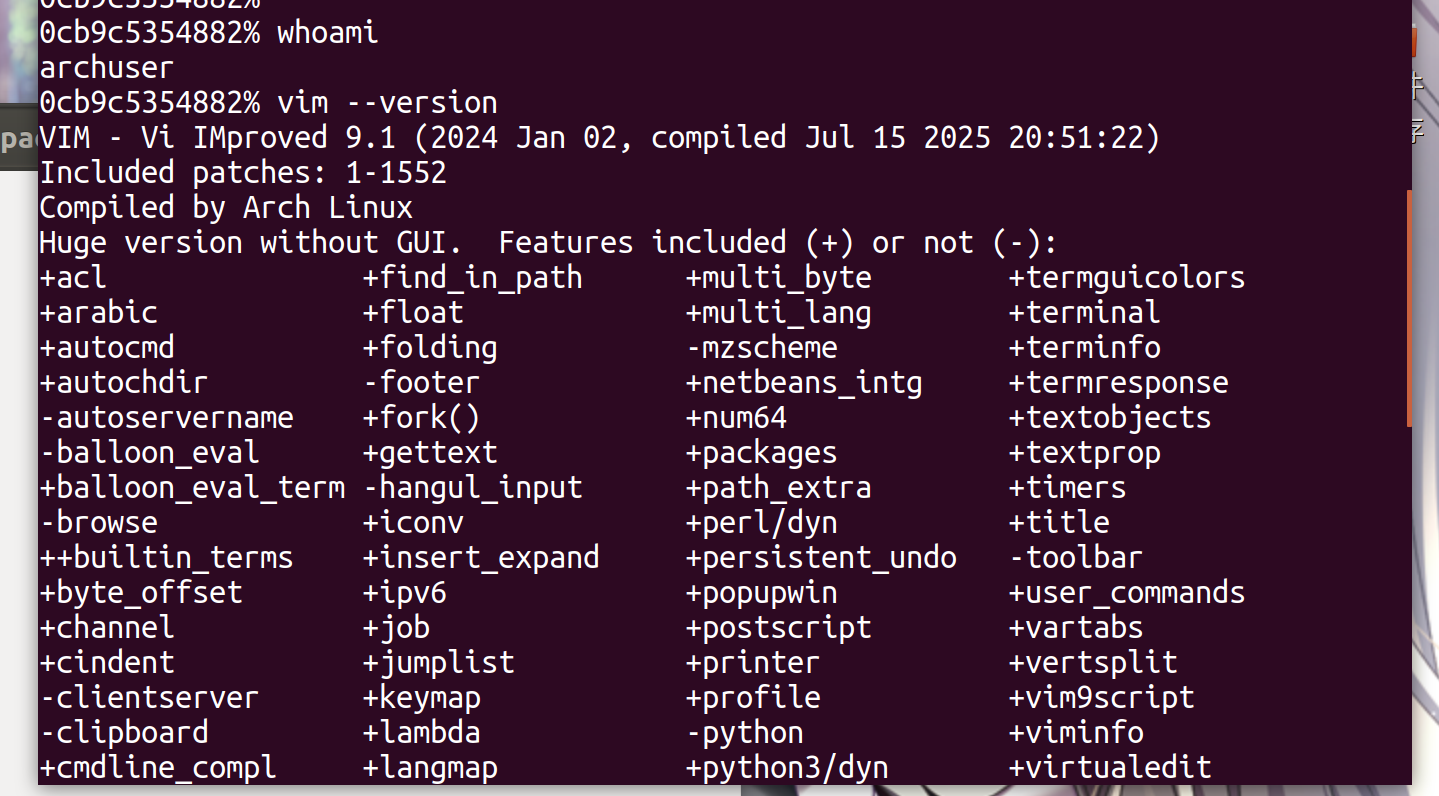Click the terminal's orange vertical scrollbar thumb
Screen dimensions: 1439x796
pos(1409,308)
